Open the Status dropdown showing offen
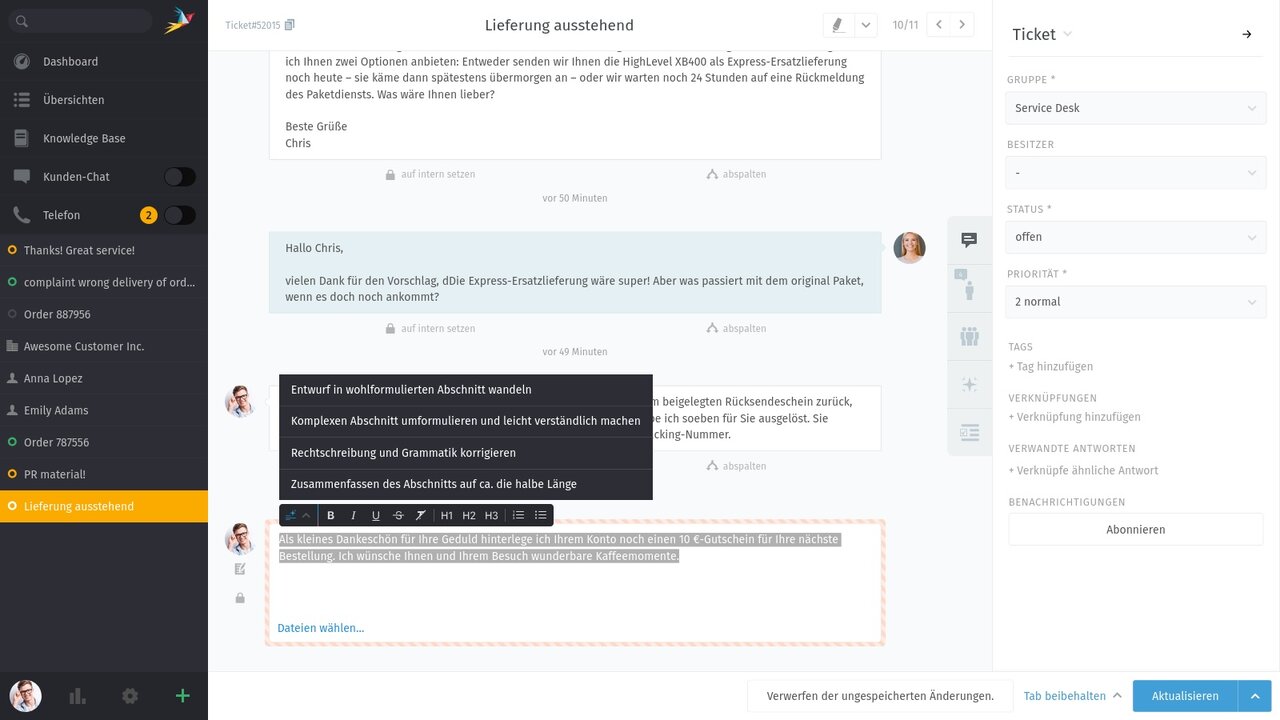 coord(1135,237)
